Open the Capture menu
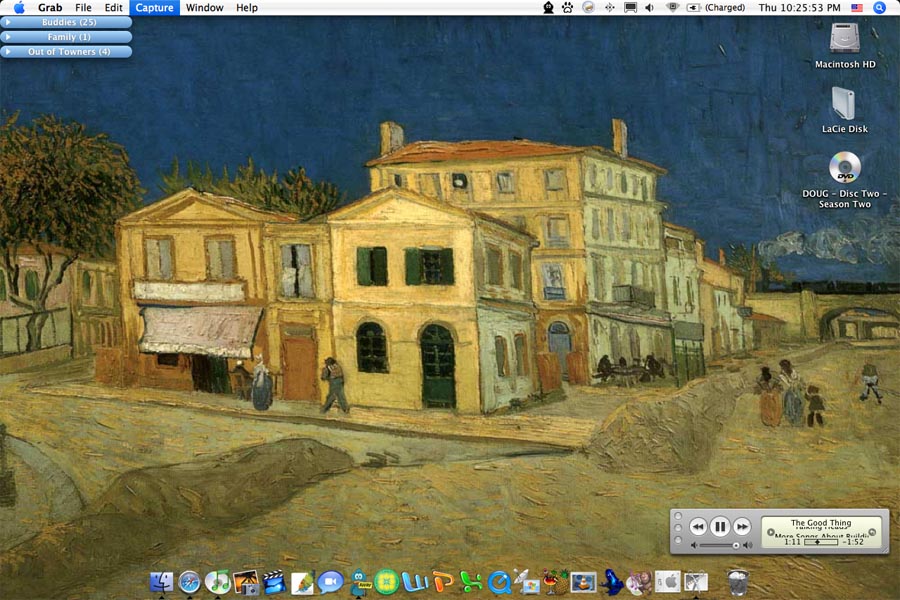 154,7
